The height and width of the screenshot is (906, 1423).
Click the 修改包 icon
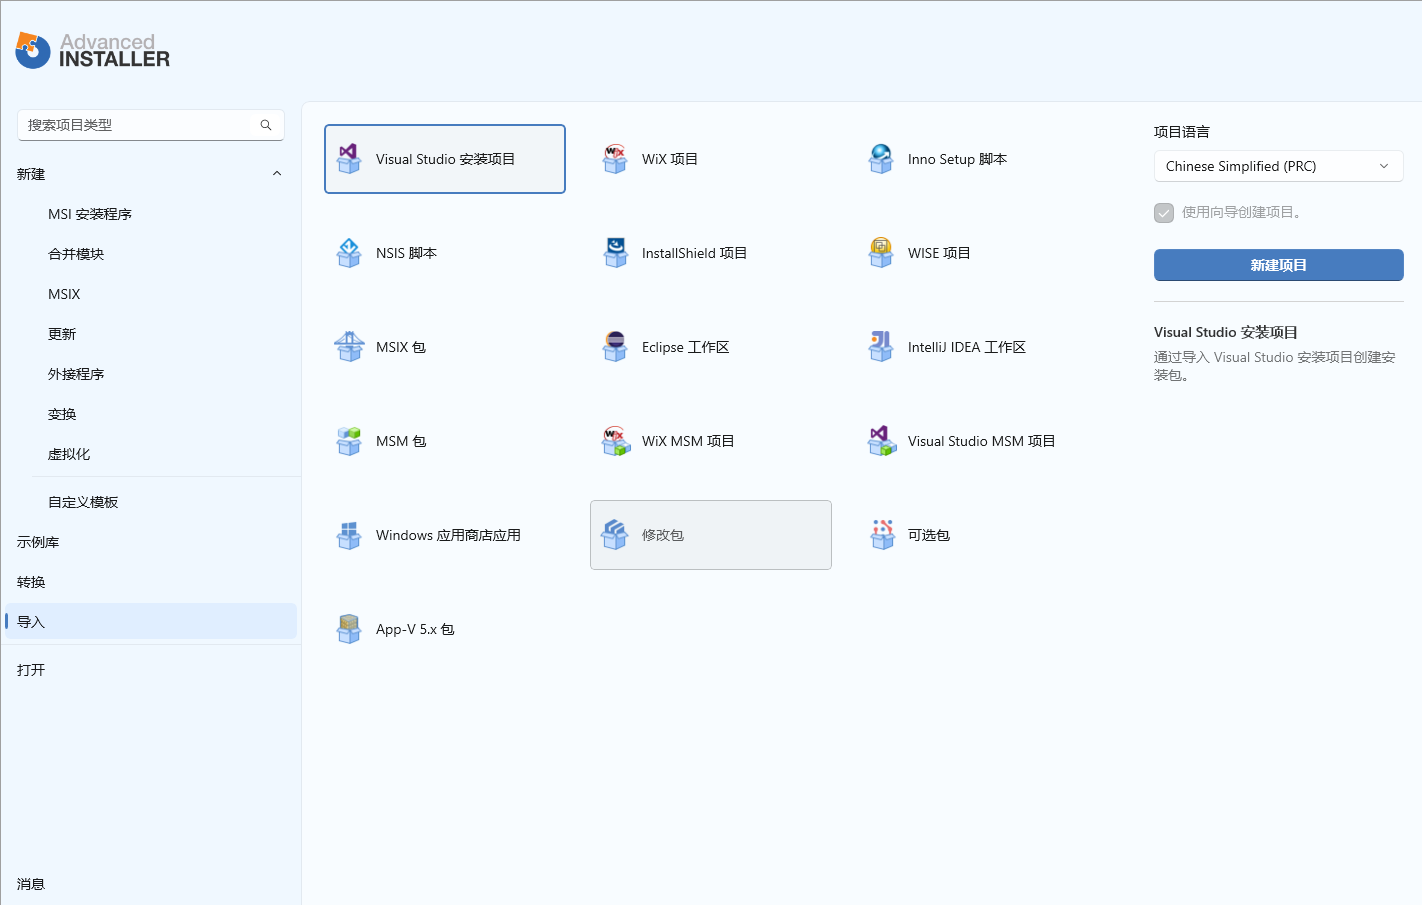(x=615, y=535)
